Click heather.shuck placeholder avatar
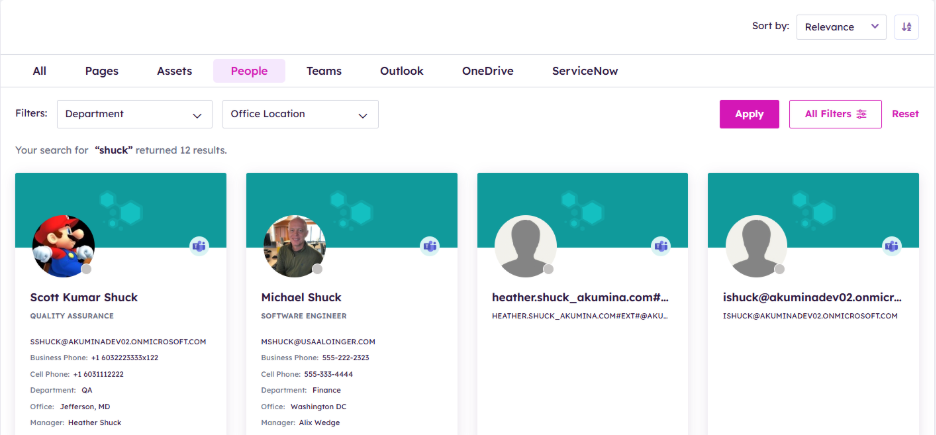The image size is (936, 435). click(x=525, y=246)
